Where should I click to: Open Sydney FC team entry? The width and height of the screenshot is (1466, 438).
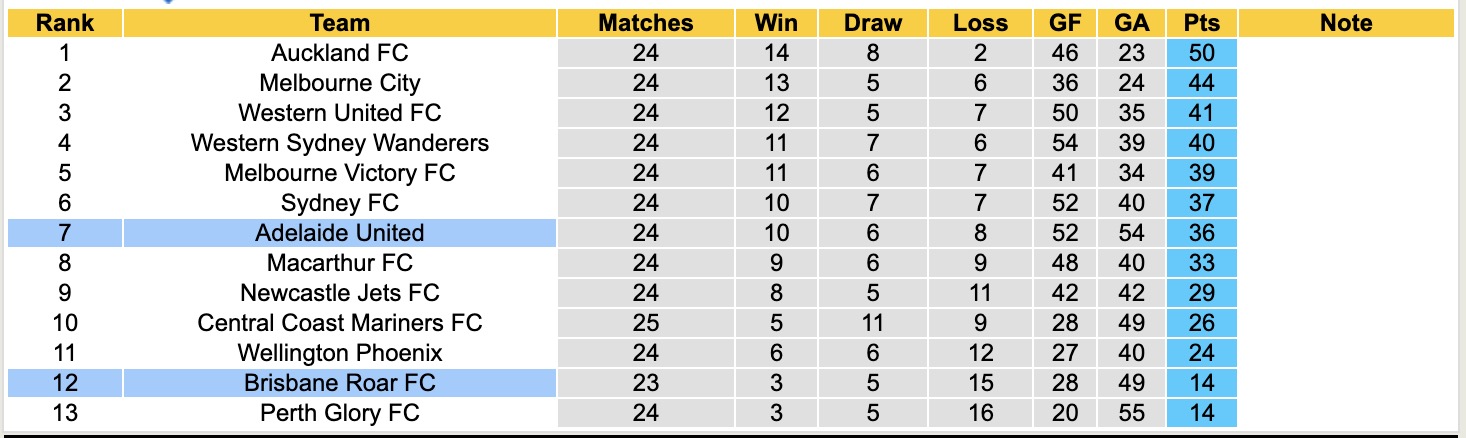click(340, 203)
